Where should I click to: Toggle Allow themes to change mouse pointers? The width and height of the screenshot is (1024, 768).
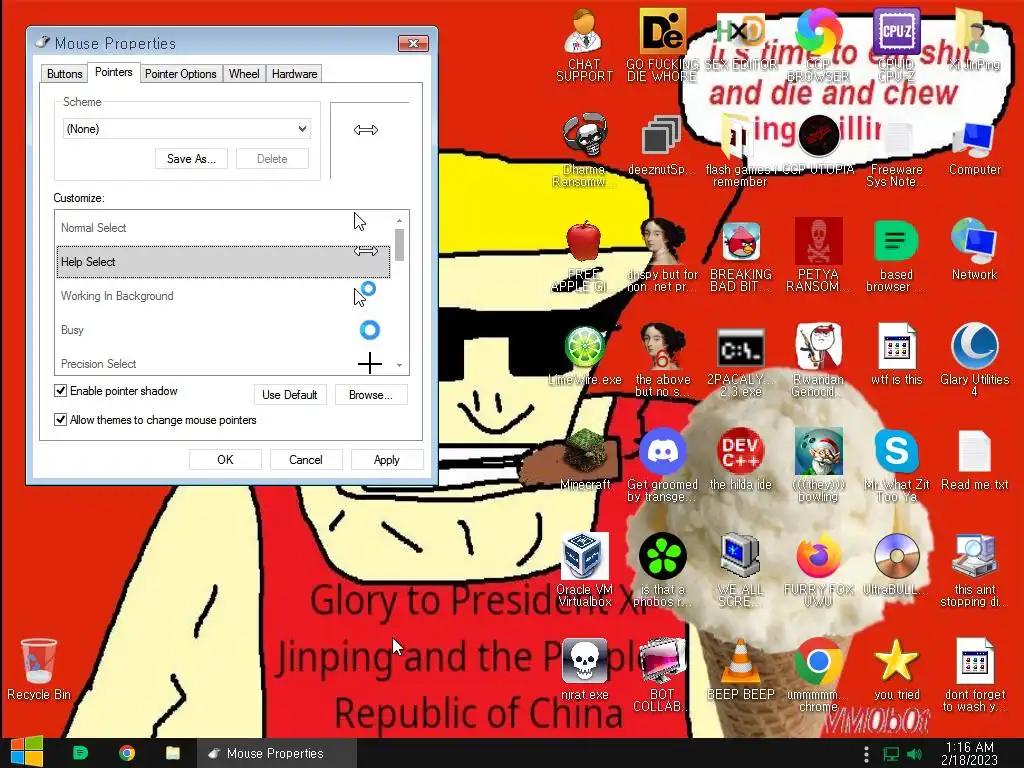(61, 419)
